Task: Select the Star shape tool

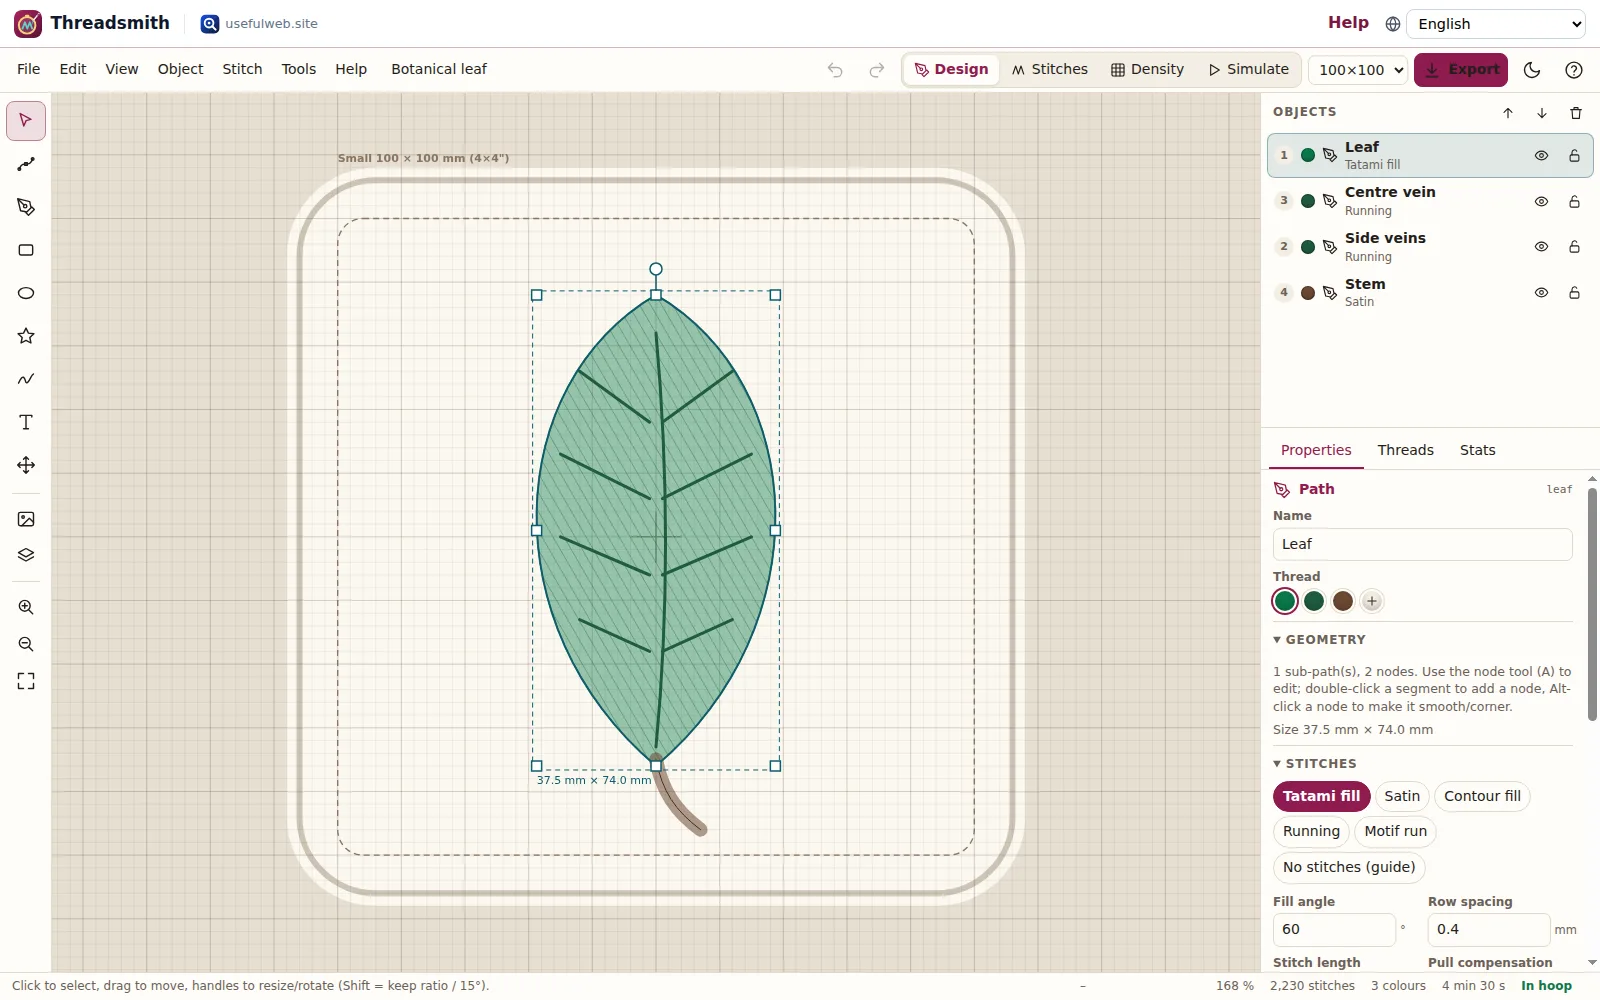Action: 26,336
